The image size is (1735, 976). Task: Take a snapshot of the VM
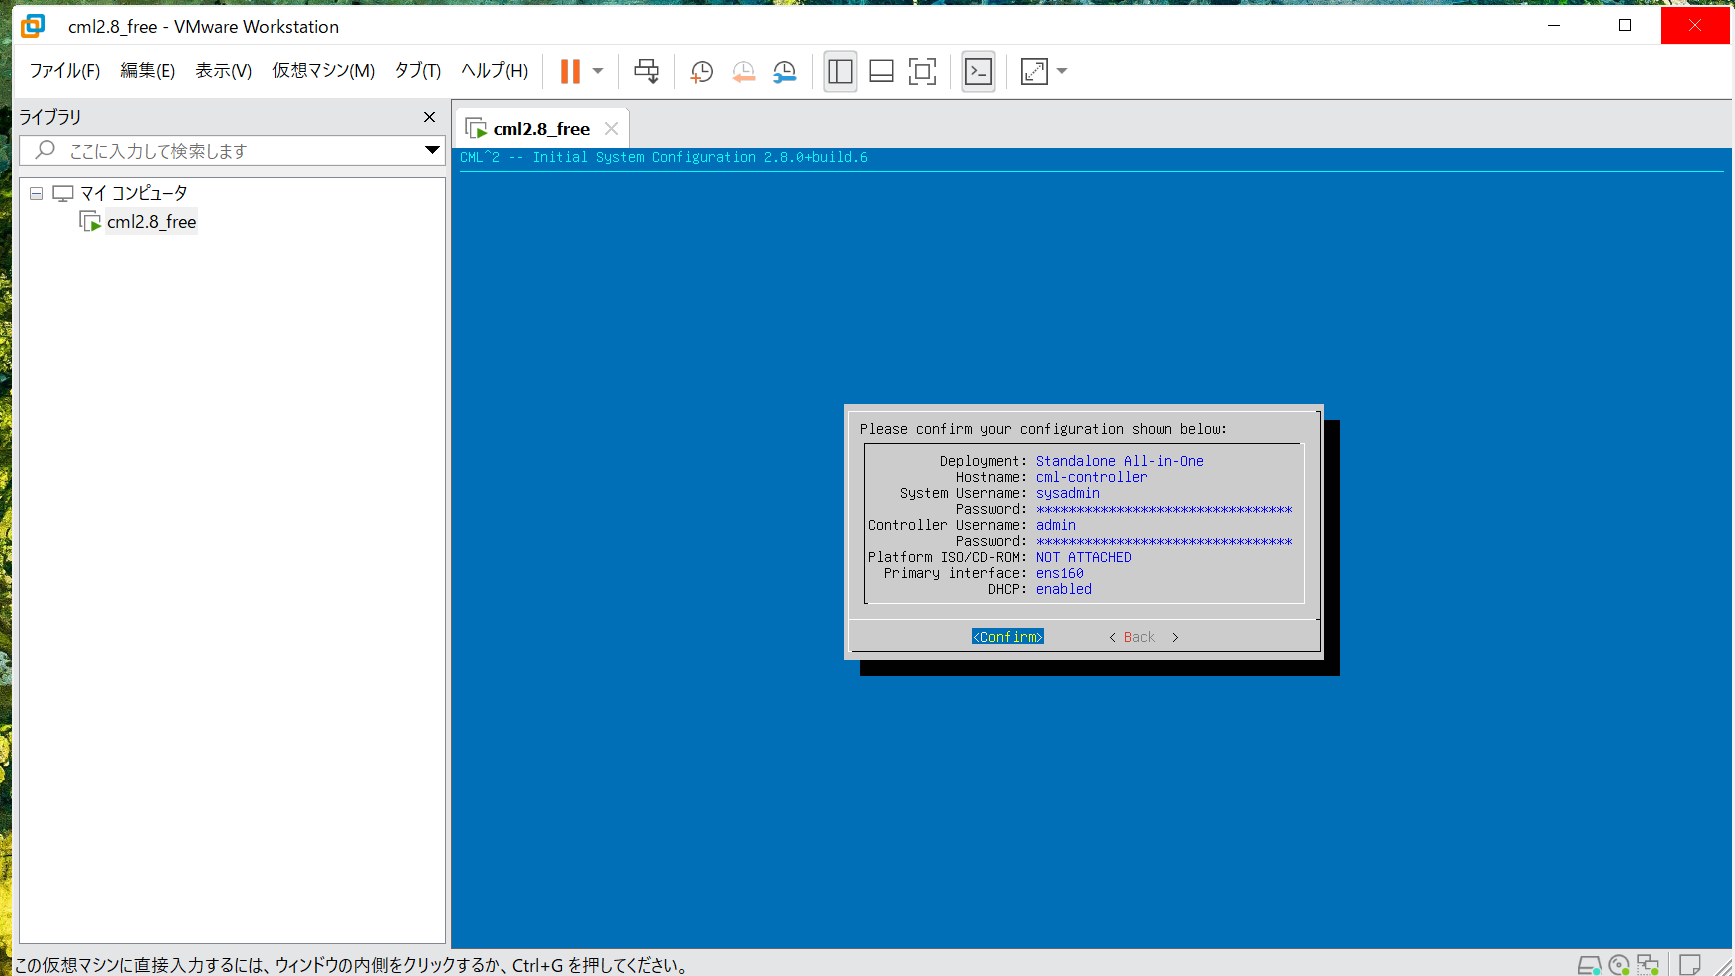(x=701, y=71)
